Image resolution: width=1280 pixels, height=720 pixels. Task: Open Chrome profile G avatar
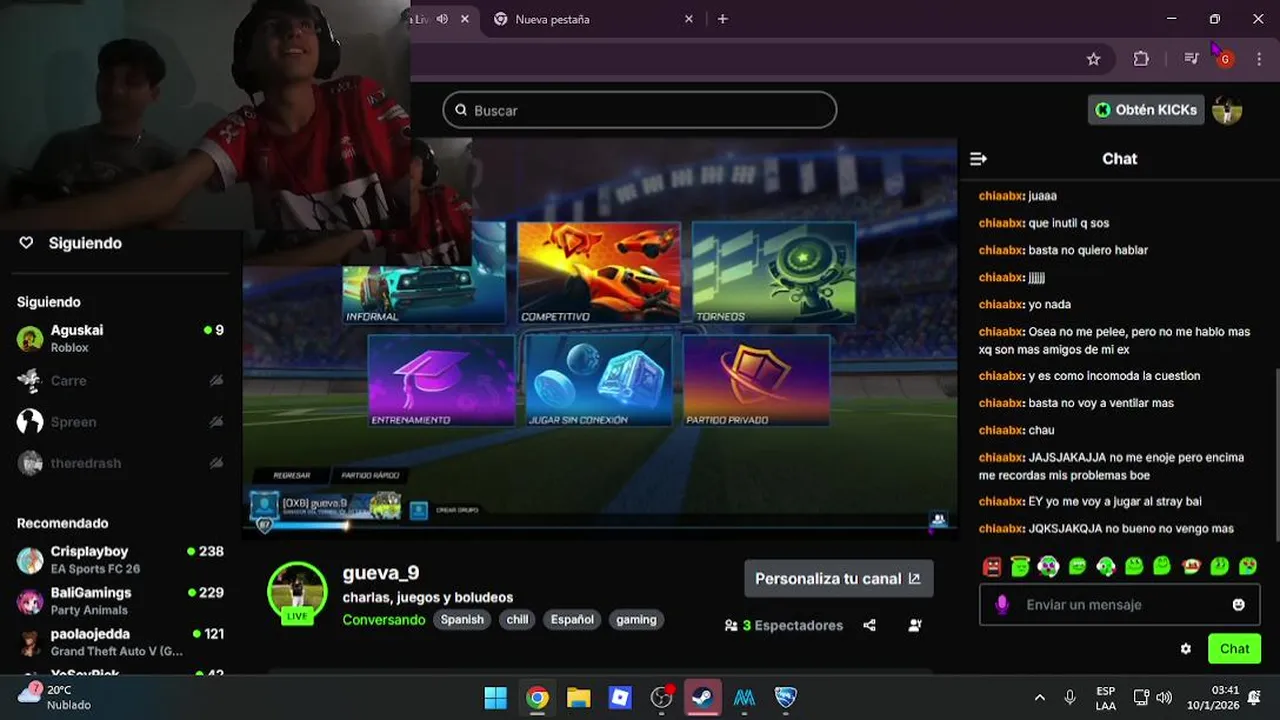1225,59
